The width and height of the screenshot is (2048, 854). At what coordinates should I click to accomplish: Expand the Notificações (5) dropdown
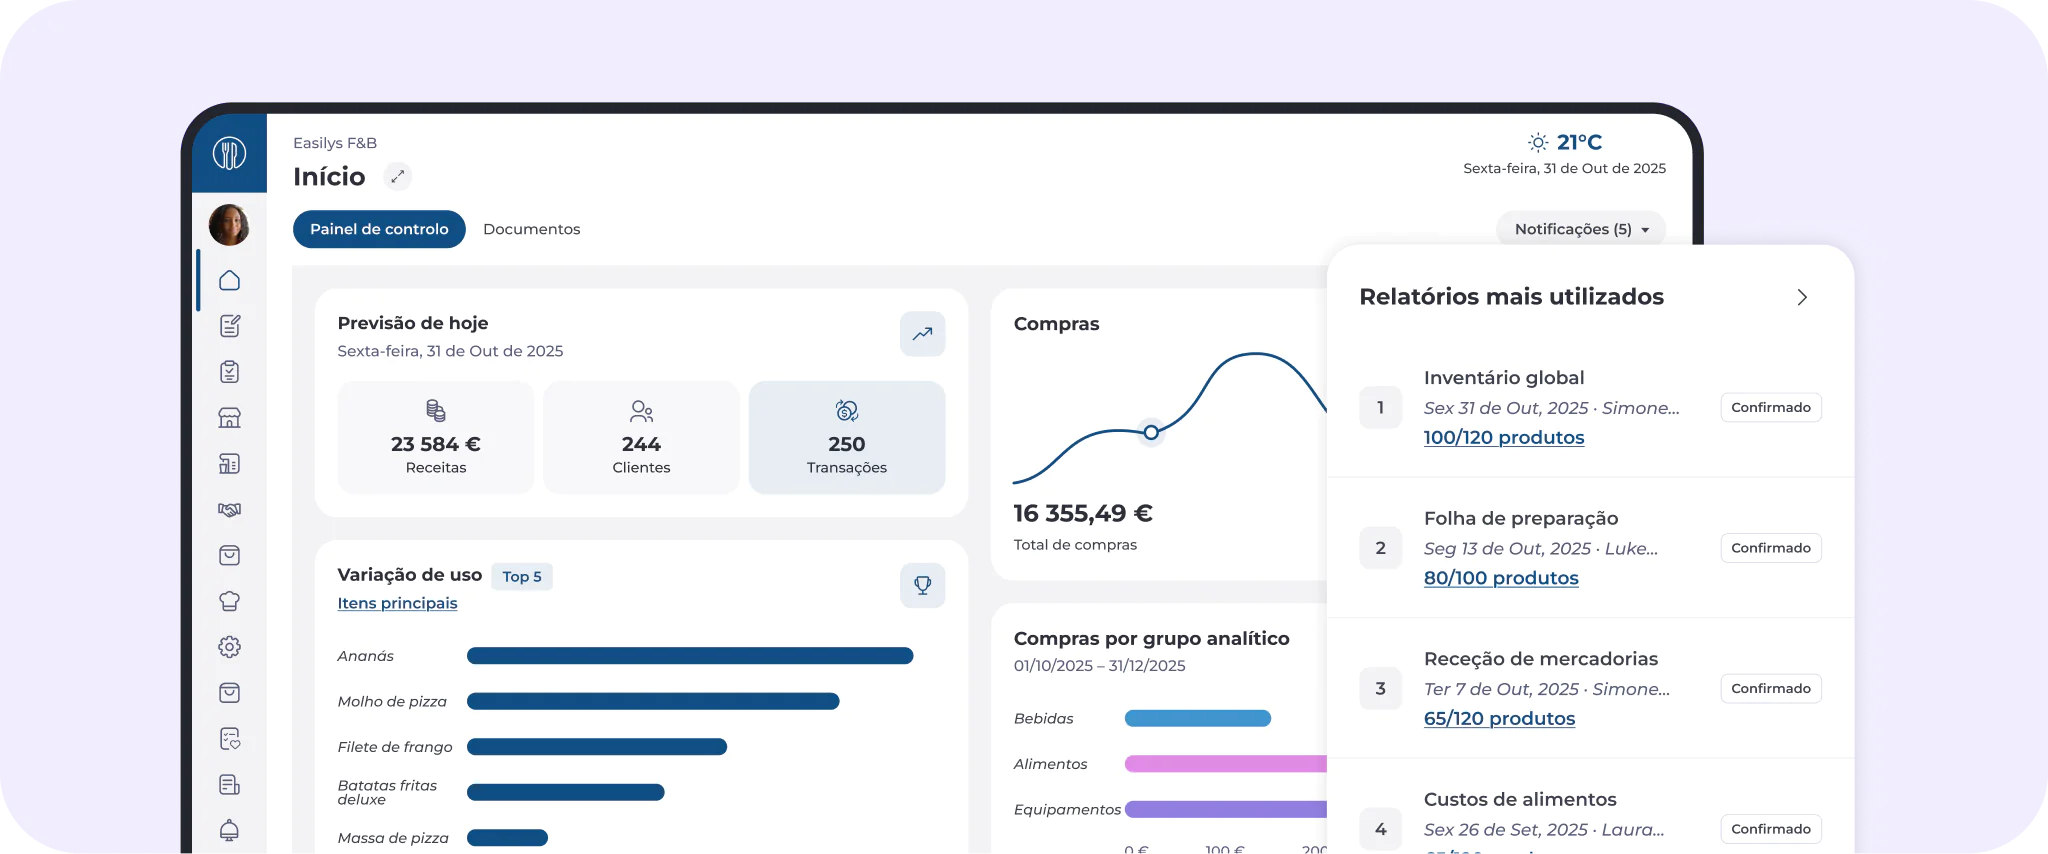coord(1581,229)
